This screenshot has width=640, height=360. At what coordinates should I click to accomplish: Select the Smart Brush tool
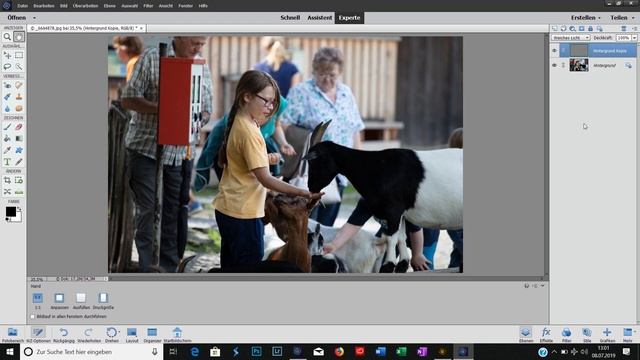(x=7, y=97)
